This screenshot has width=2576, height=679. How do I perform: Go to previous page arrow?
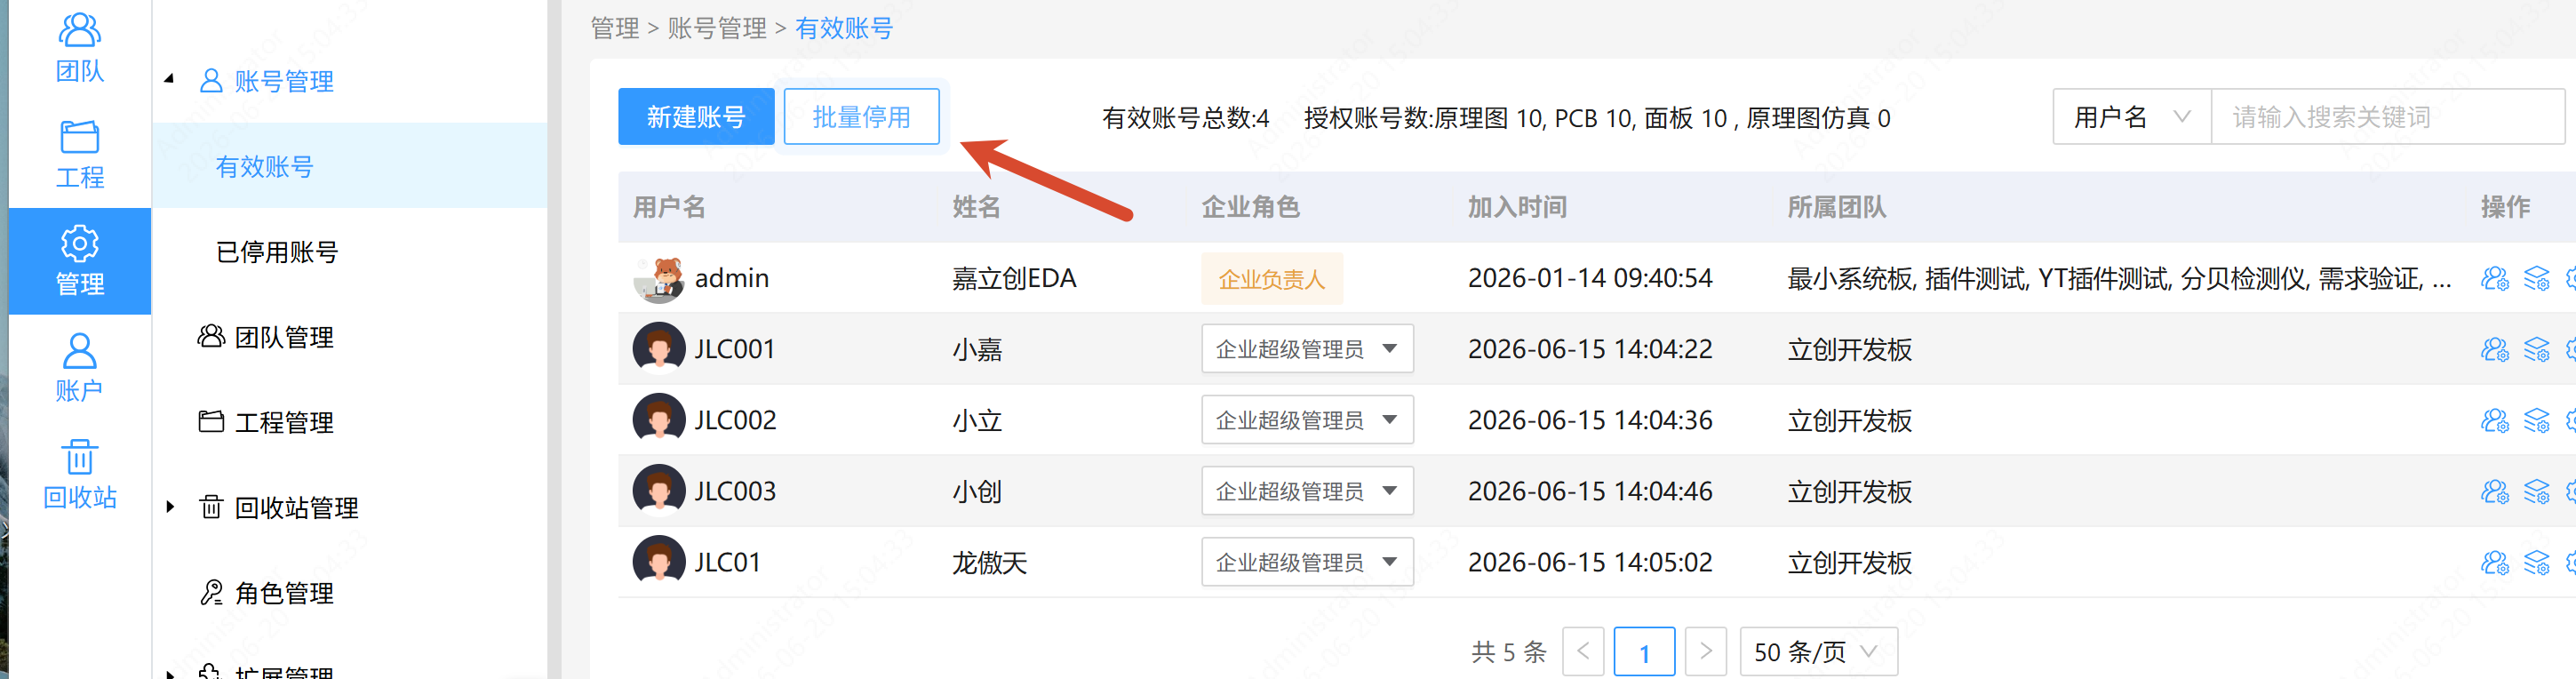[1583, 651]
